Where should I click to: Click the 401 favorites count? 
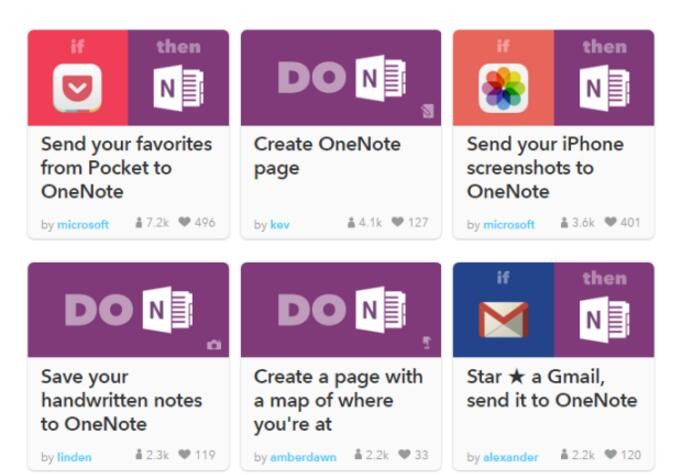pos(630,222)
